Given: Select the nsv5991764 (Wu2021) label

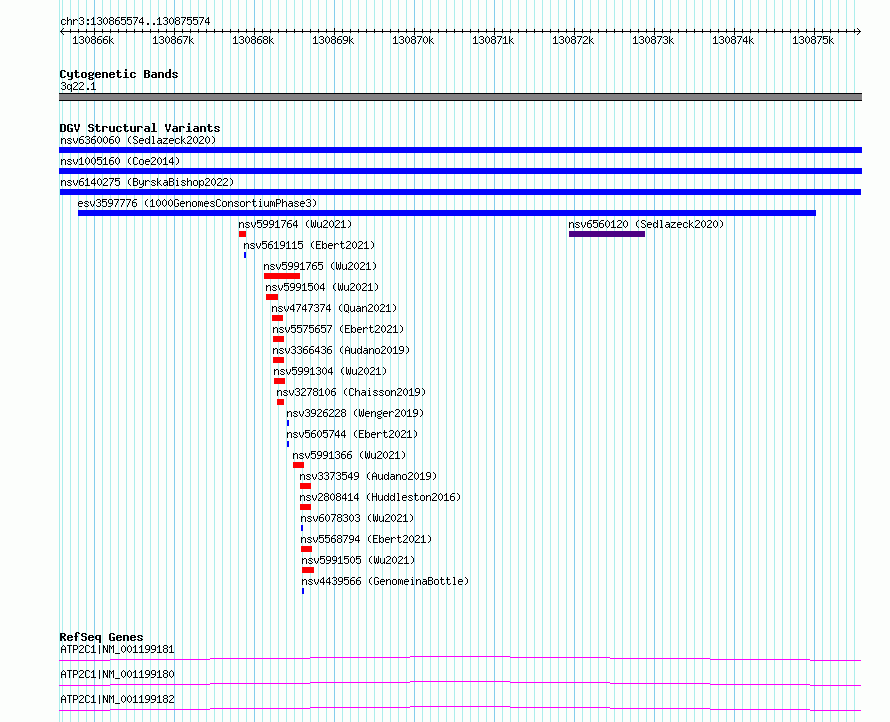Looking at the screenshot, I should (x=295, y=224).
